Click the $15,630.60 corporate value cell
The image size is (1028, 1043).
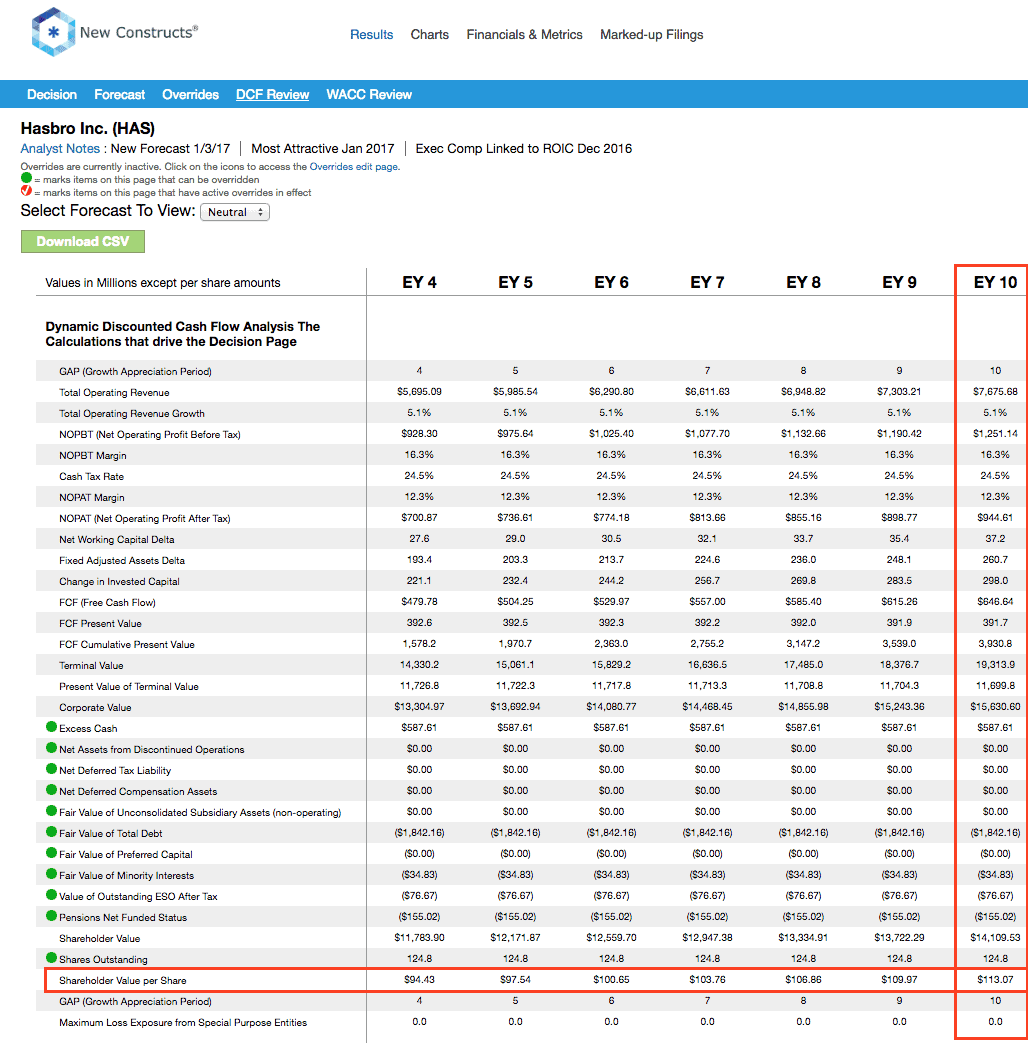click(995, 706)
